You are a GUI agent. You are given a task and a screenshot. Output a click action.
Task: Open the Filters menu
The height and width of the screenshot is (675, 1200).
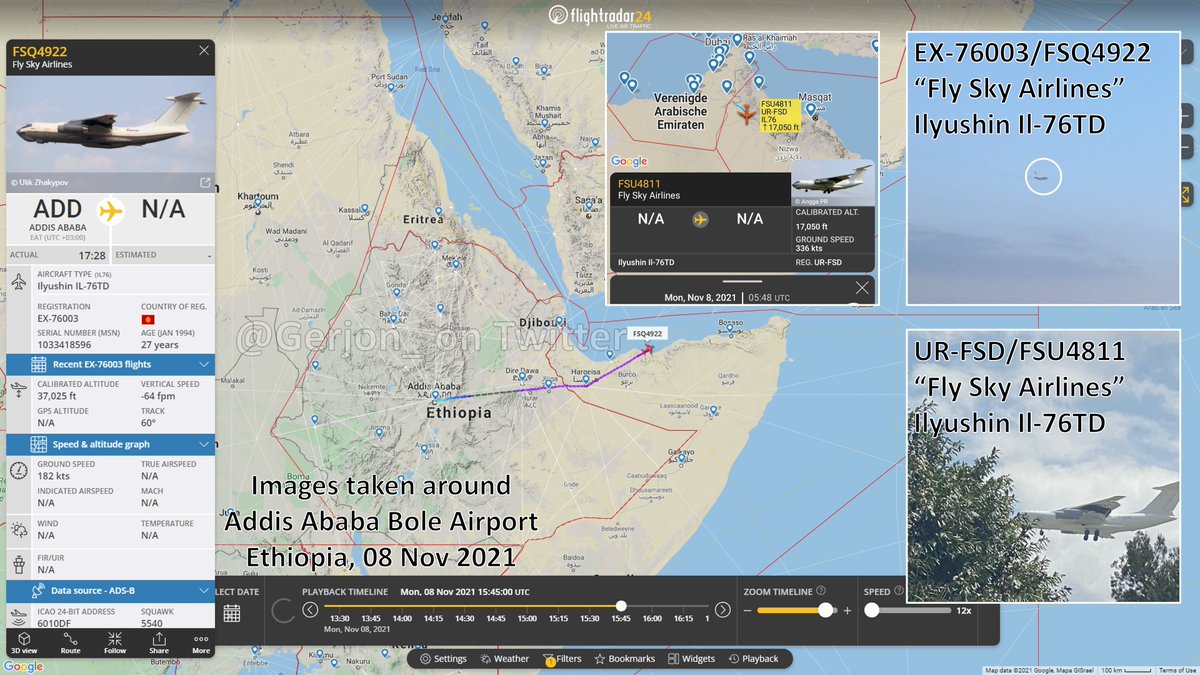563,659
